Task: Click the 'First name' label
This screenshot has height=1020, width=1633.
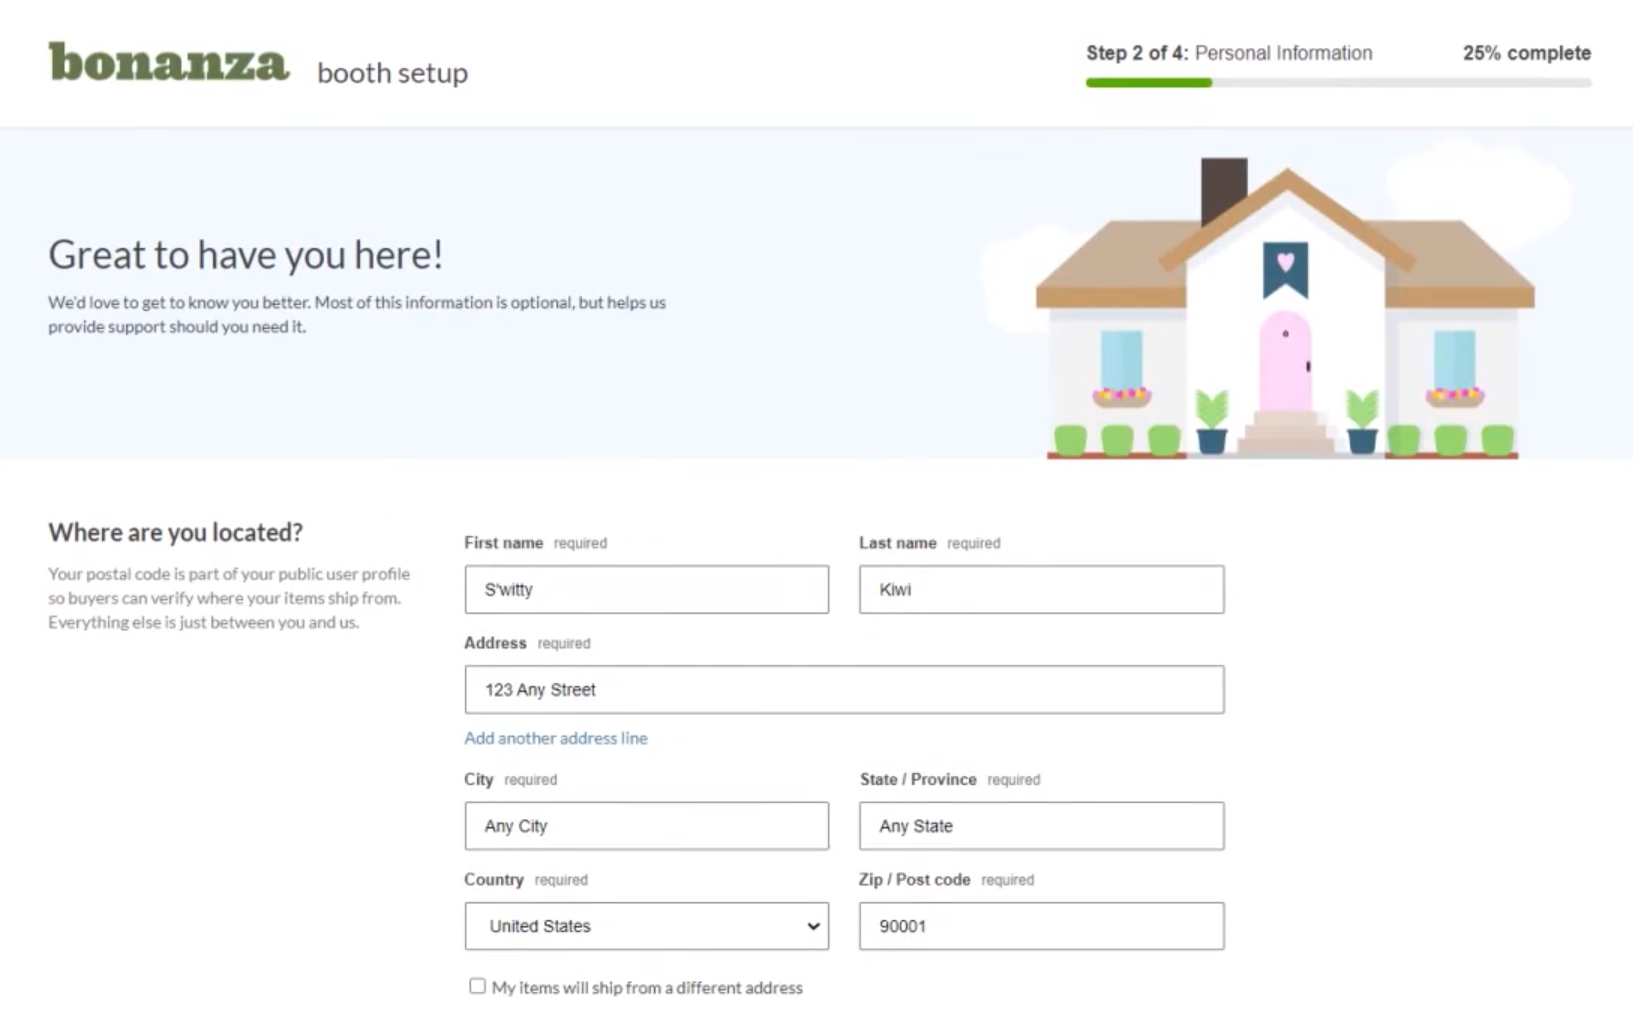Action: coord(503,542)
